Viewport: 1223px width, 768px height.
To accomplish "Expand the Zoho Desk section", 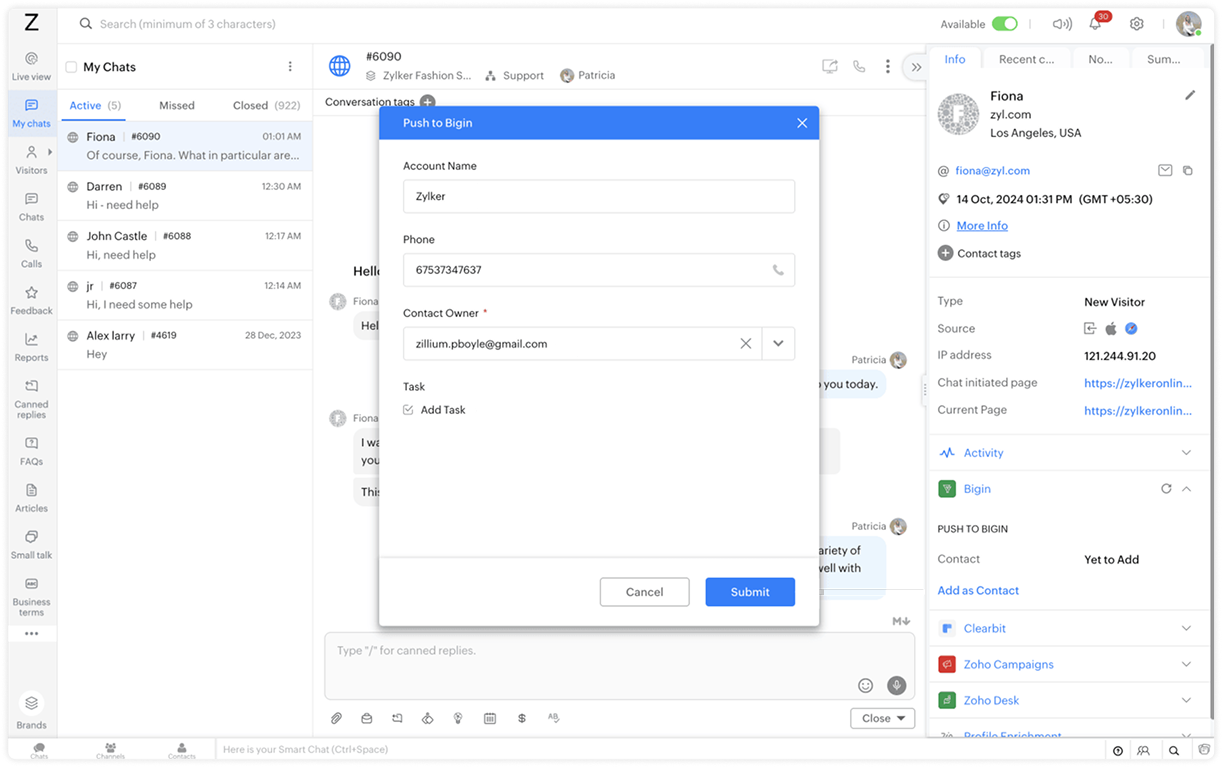I will pyautogui.click(x=1186, y=700).
